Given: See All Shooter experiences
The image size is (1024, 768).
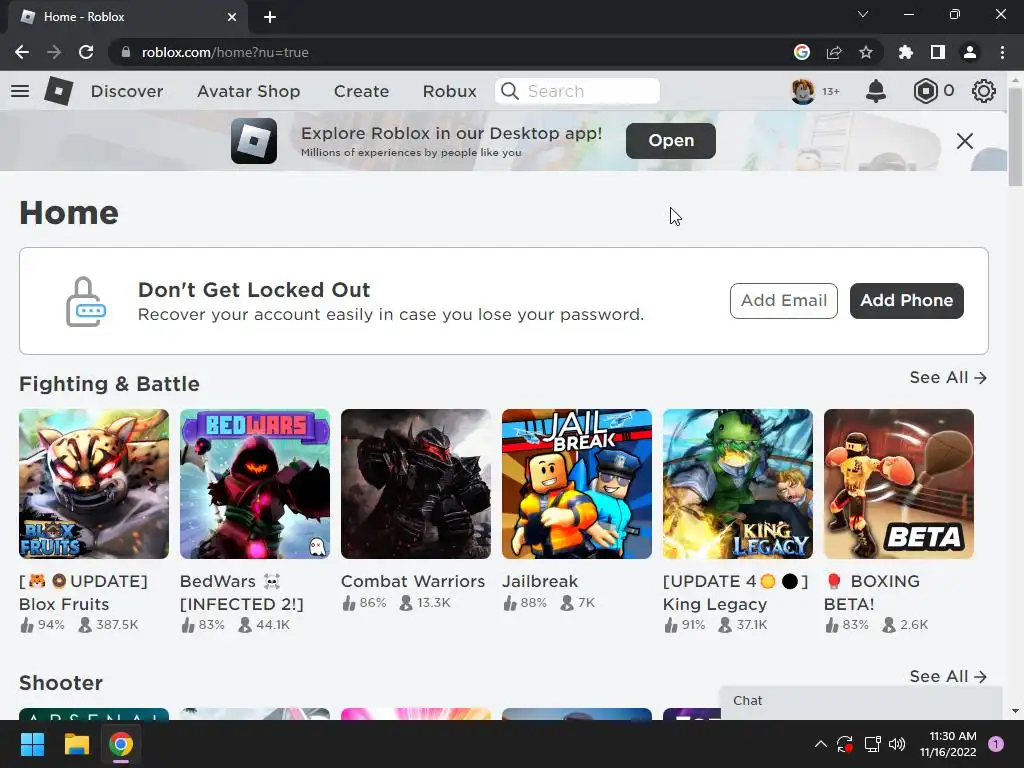Looking at the screenshot, I should click(x=948, y=677).
